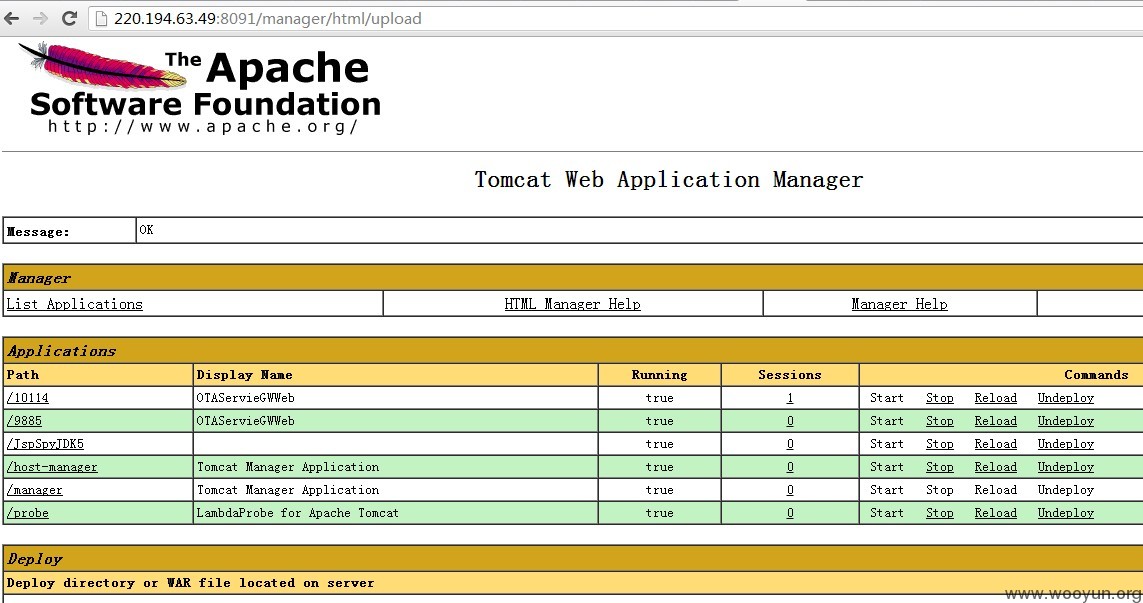The width and height of the screenshot is (1143, 603).
Task: Stop the /10114 application
Action: click(940, 398)
